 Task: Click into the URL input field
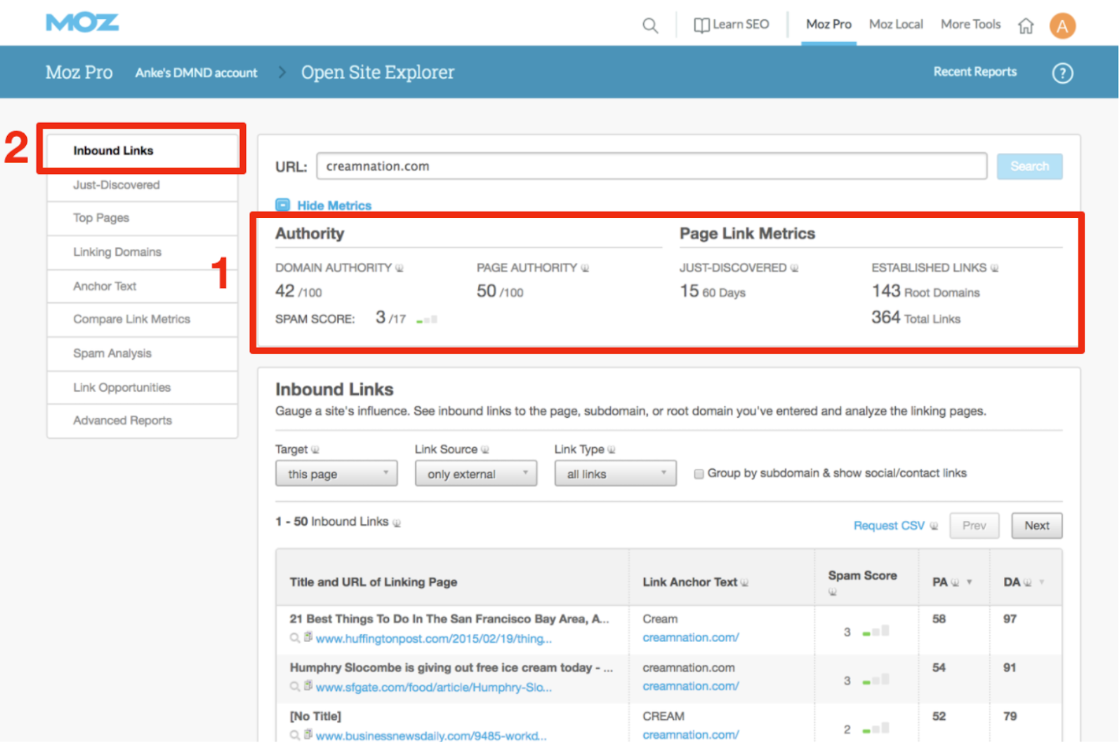[650, 166]
